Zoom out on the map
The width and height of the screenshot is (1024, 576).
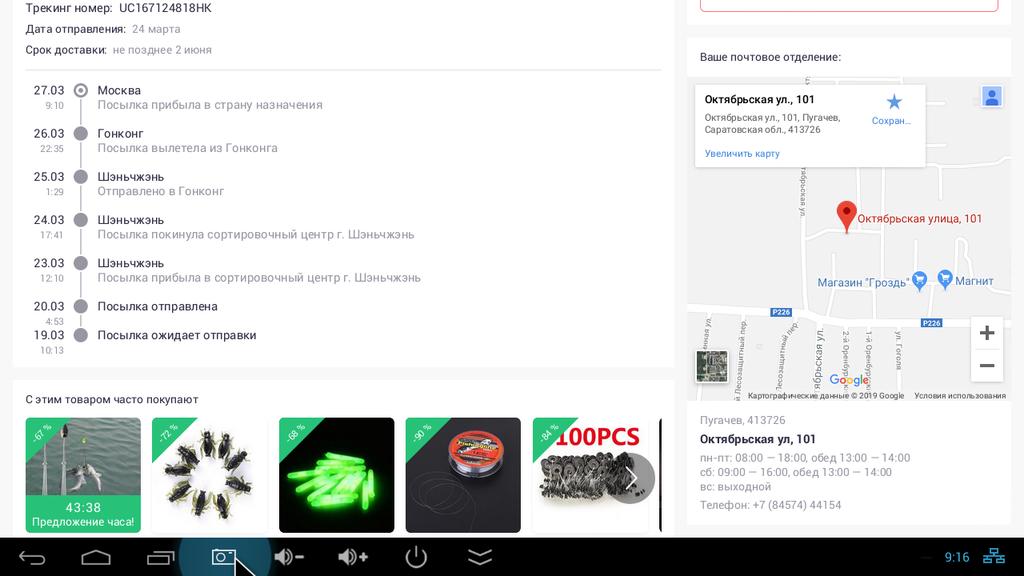pos(986,366)
